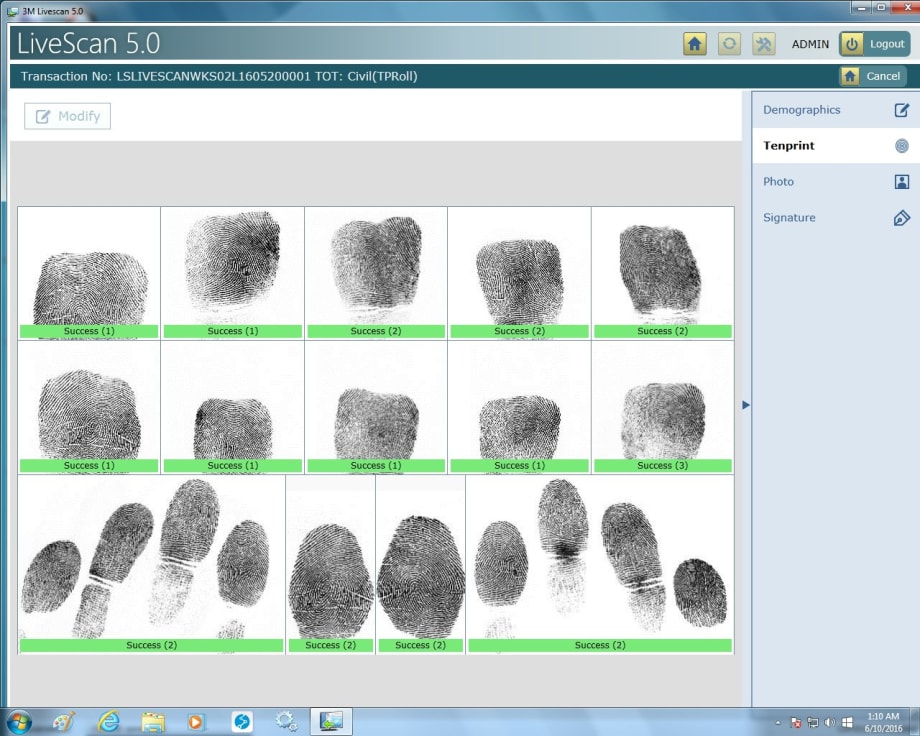Image resolution: width=920 pixels, height=736 pixels.
Task: Select the Signature section
Action: point(791,217)
